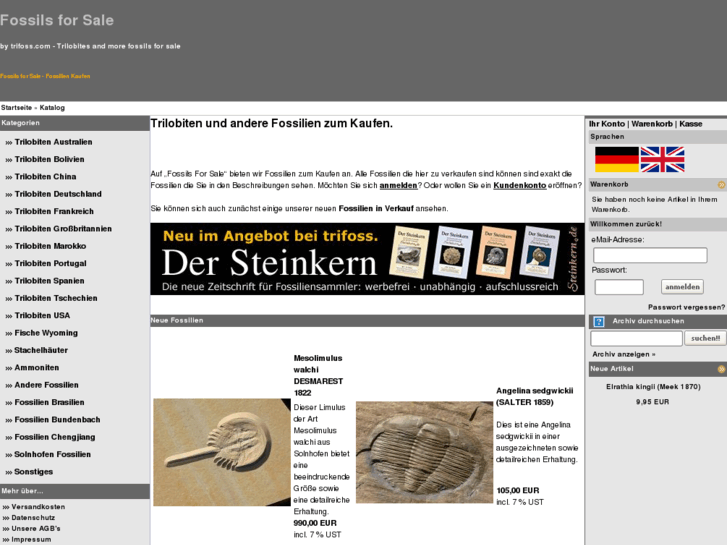Screen dimensions: 727x545
Task: Open Trilobiten Bolivien category
Action: [x=50, y=159]
